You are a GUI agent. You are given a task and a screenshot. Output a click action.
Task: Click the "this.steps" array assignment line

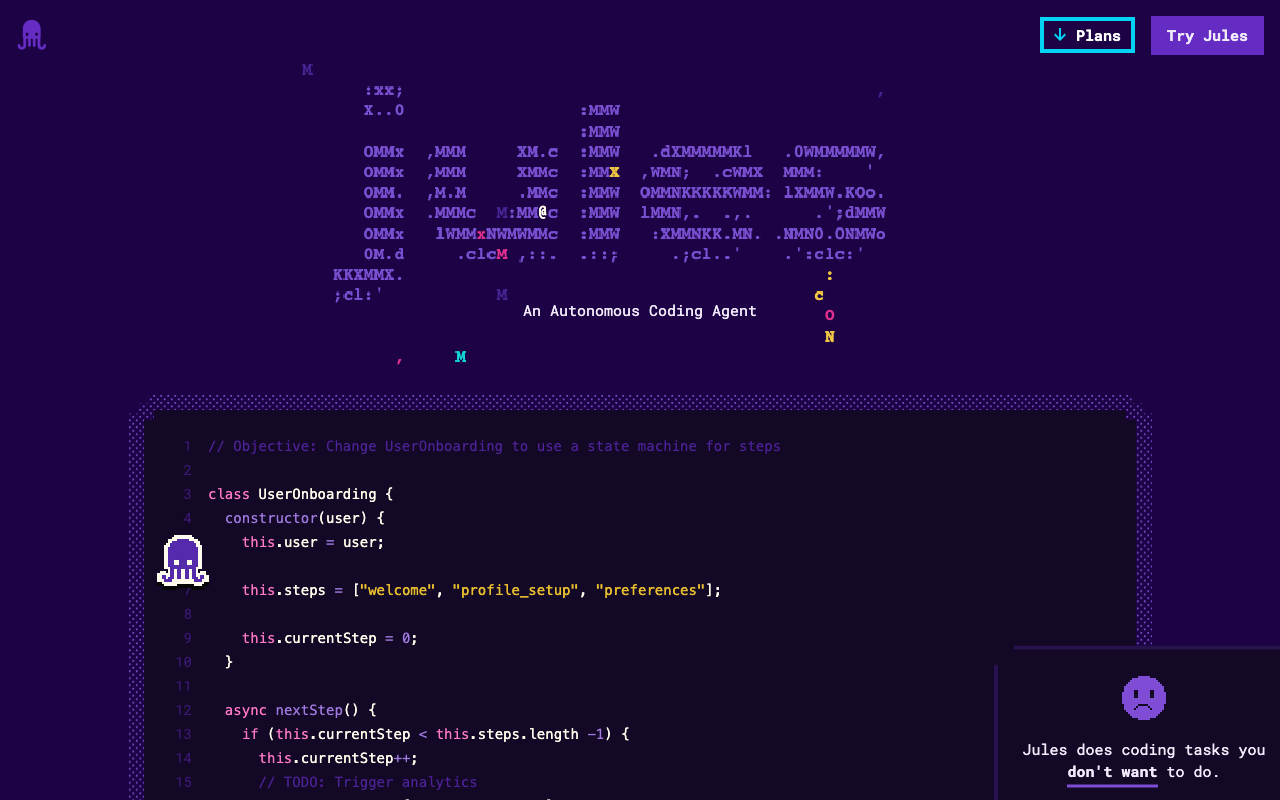(x=482, y=590)
